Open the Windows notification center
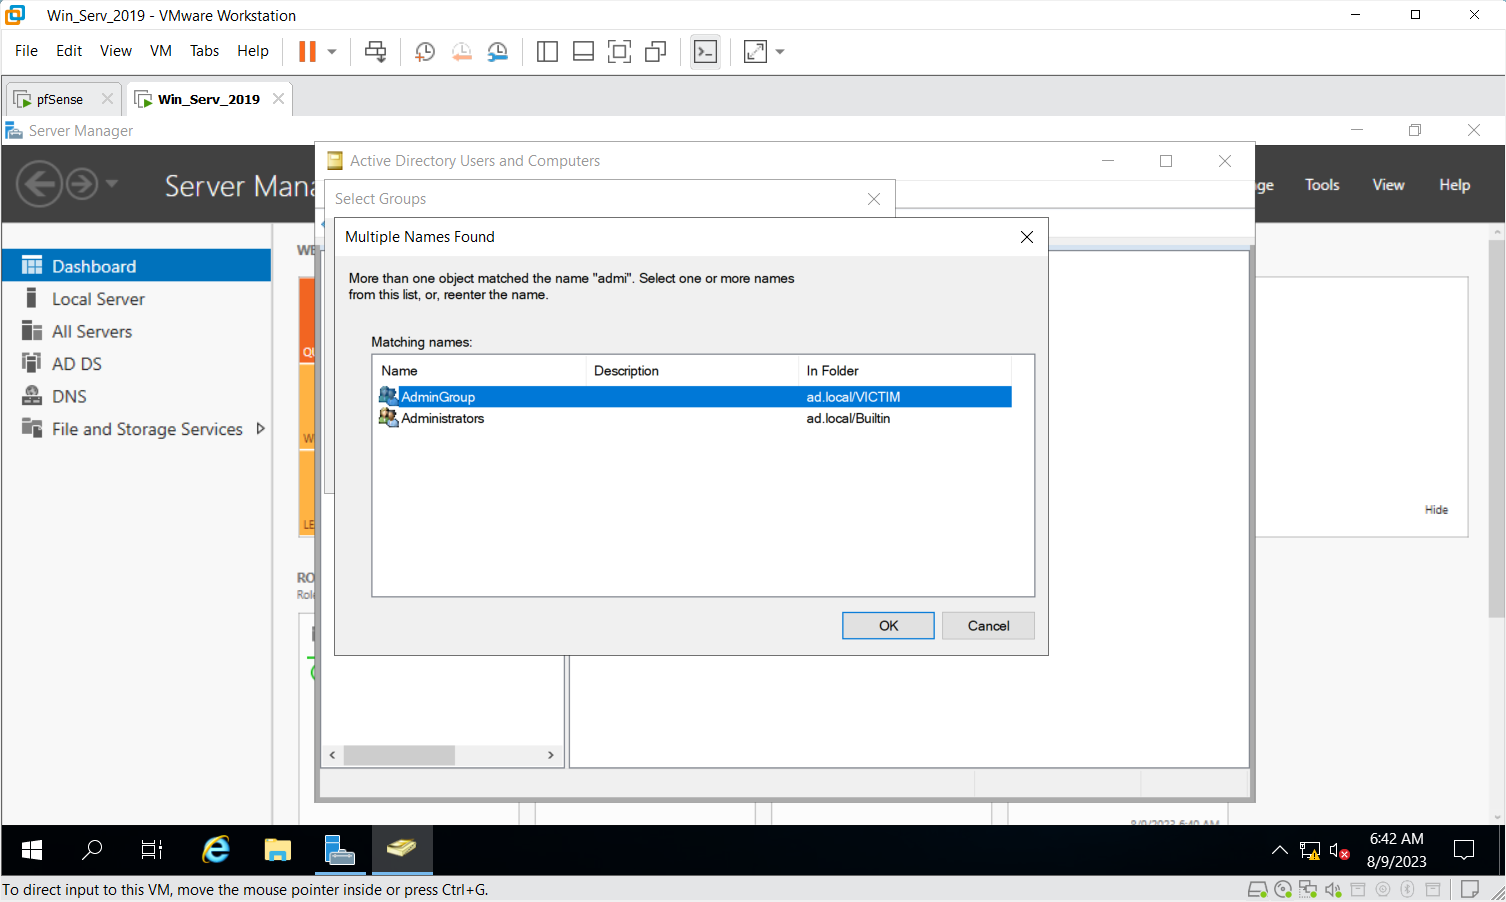1506x902 pixels. [1464, 851]
